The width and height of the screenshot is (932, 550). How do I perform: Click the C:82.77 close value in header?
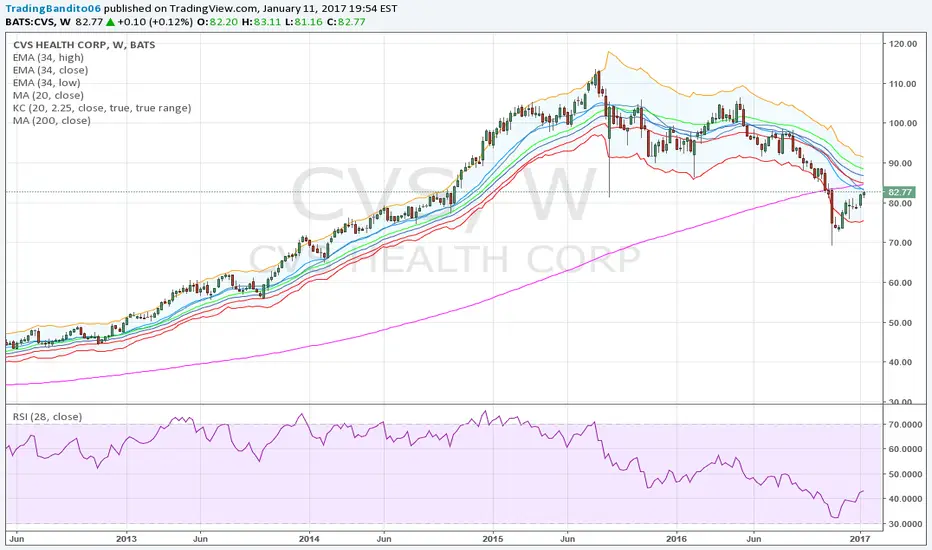tap(346, 22)
